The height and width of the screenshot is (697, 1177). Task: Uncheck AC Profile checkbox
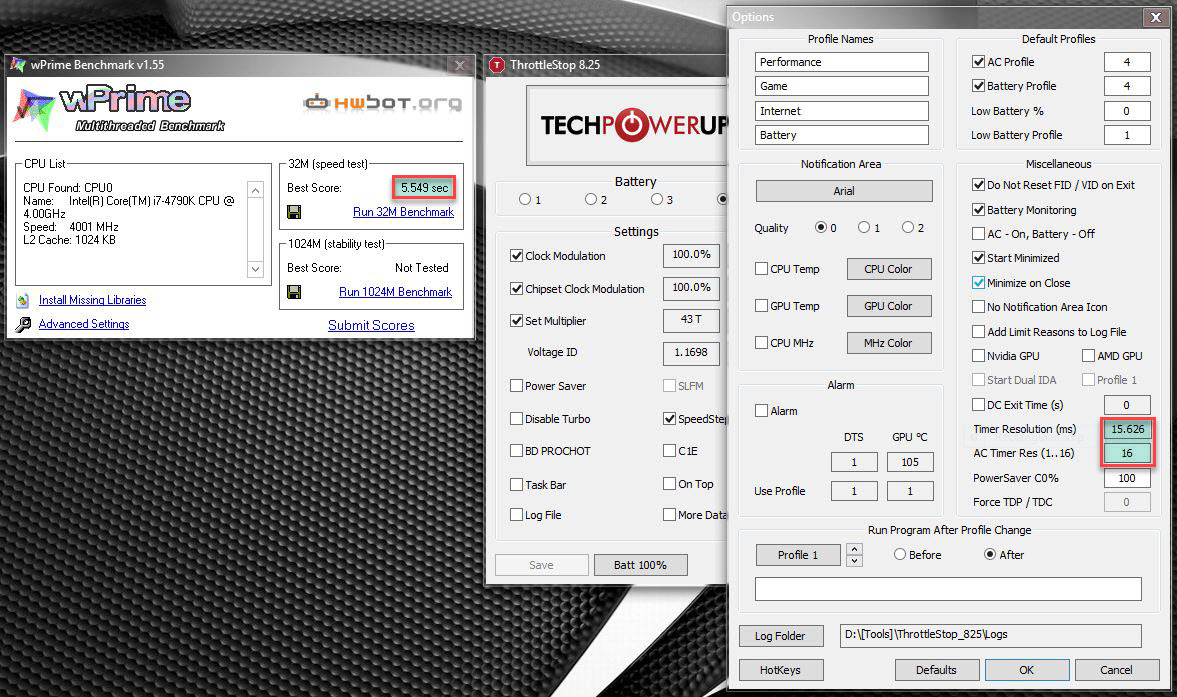(978, 62)
